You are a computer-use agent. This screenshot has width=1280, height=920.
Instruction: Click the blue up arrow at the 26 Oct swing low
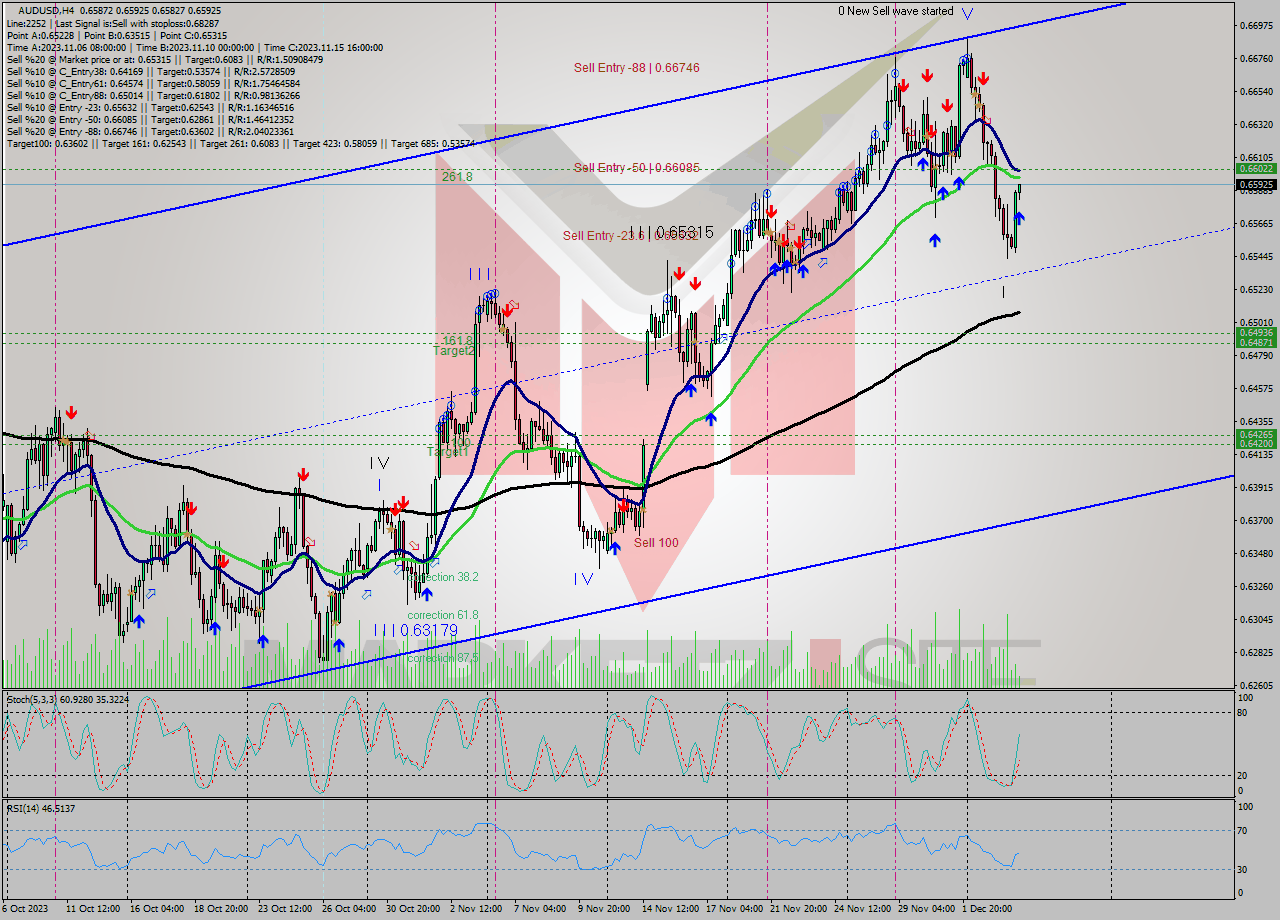coord(339,645)
